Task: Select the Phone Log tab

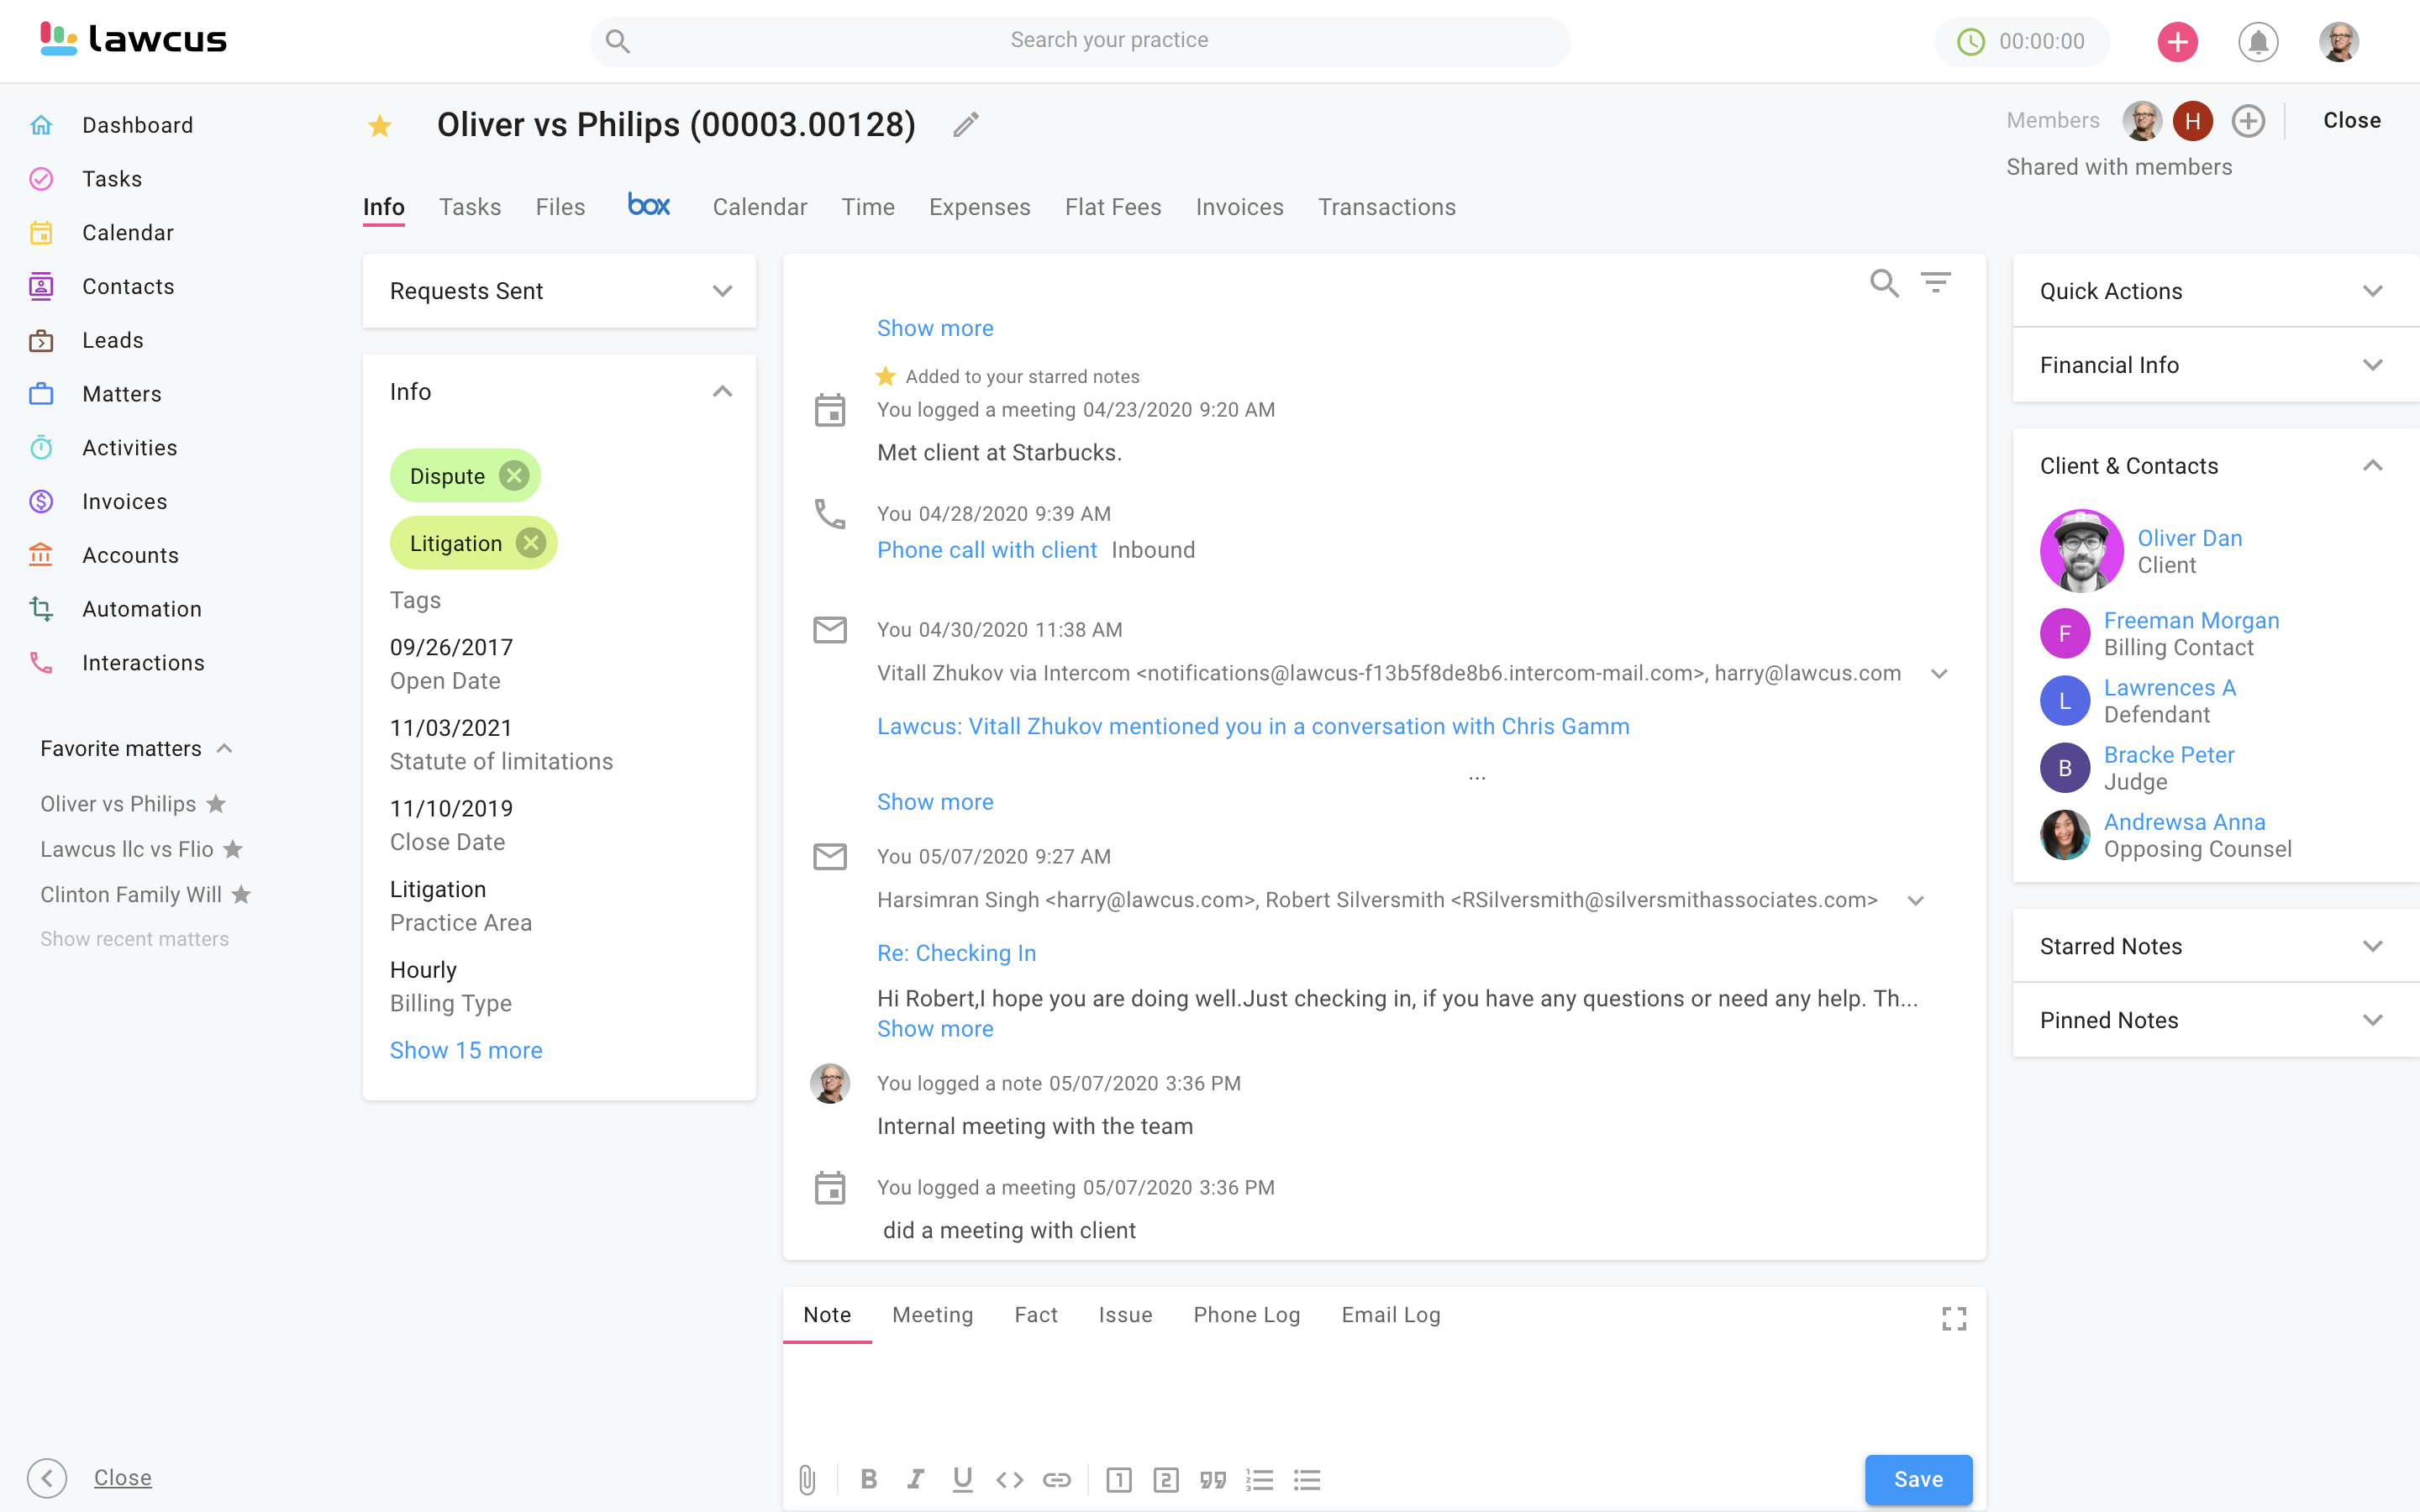Action: [1246, 1315]
